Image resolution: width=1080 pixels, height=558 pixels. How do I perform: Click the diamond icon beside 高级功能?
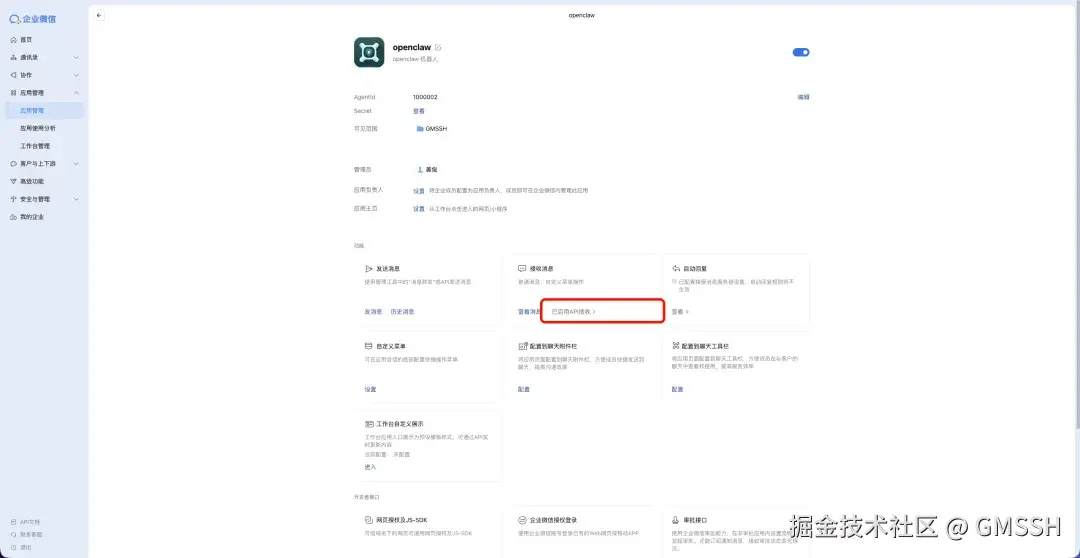click(13, 181)
